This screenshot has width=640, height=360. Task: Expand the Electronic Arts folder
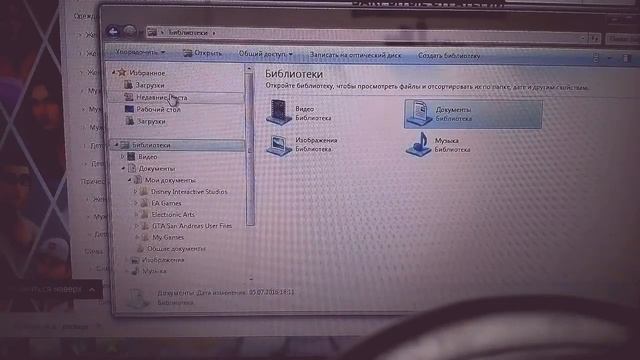click(x=137, y=214)
